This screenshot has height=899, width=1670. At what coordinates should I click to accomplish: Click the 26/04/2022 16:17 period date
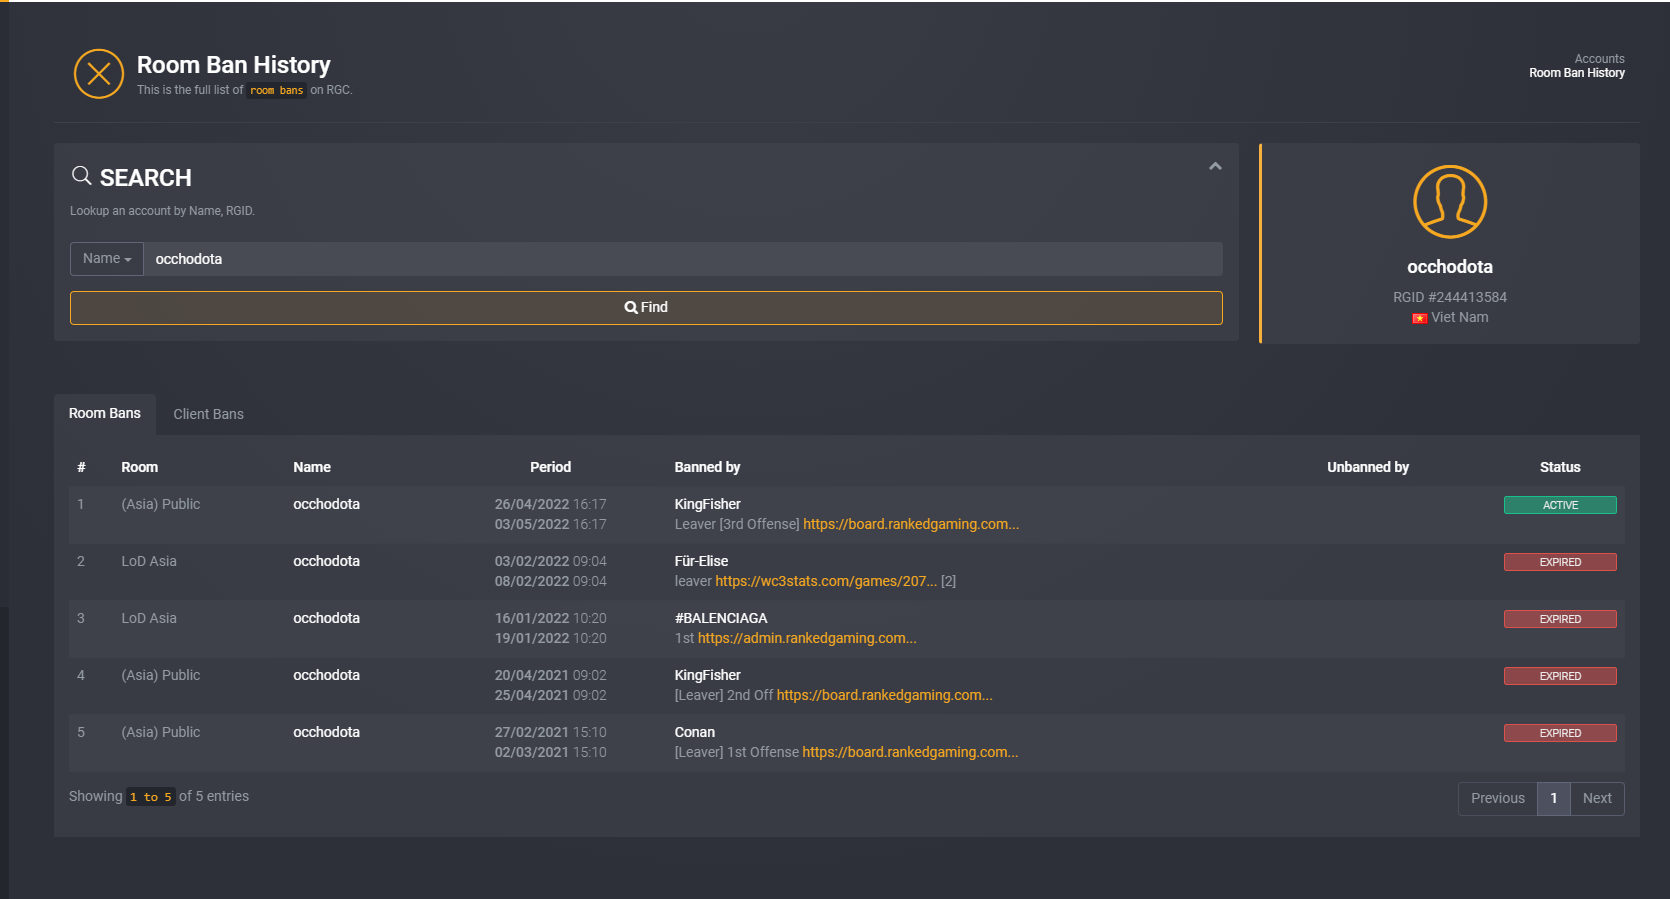point(550,504)
